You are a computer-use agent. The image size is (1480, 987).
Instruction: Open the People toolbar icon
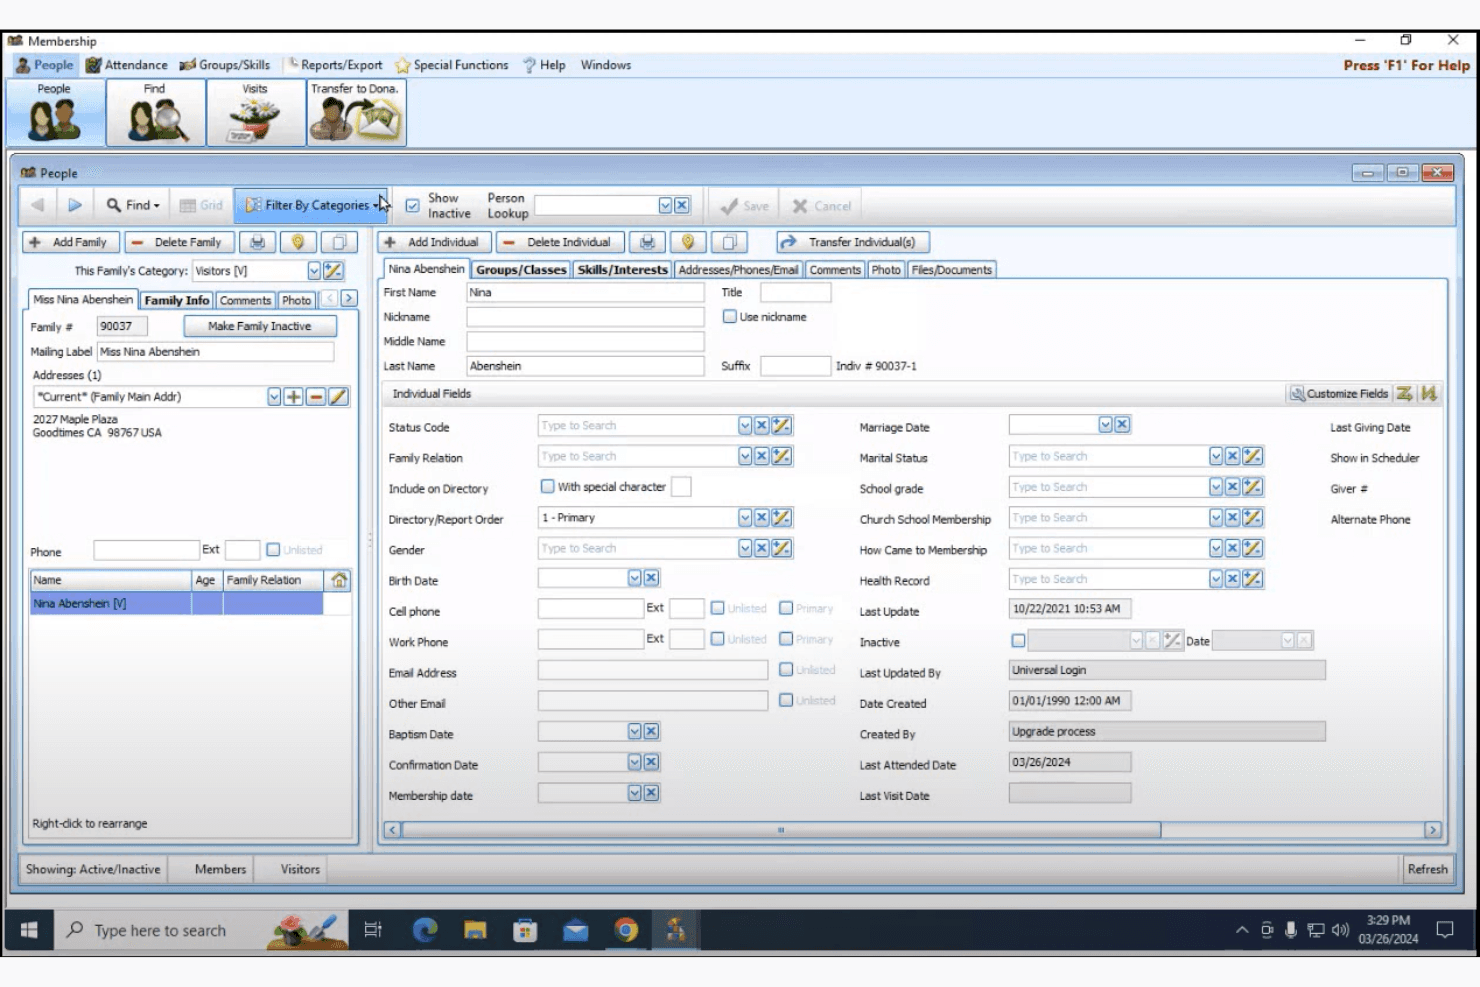[x=55, y=112]
